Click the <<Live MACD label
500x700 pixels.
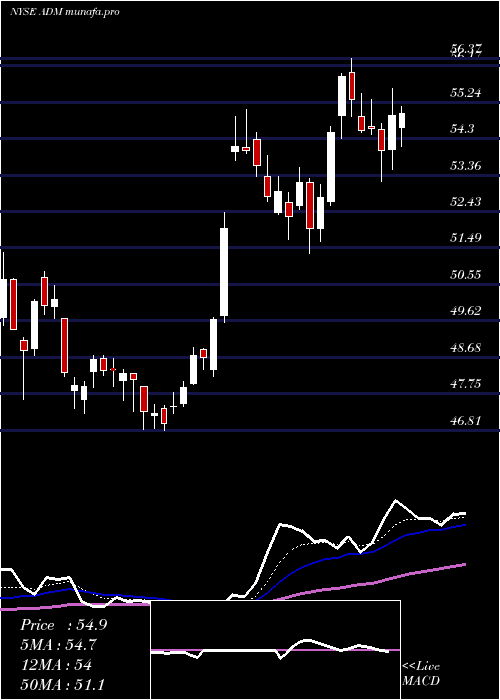(421, 673)
